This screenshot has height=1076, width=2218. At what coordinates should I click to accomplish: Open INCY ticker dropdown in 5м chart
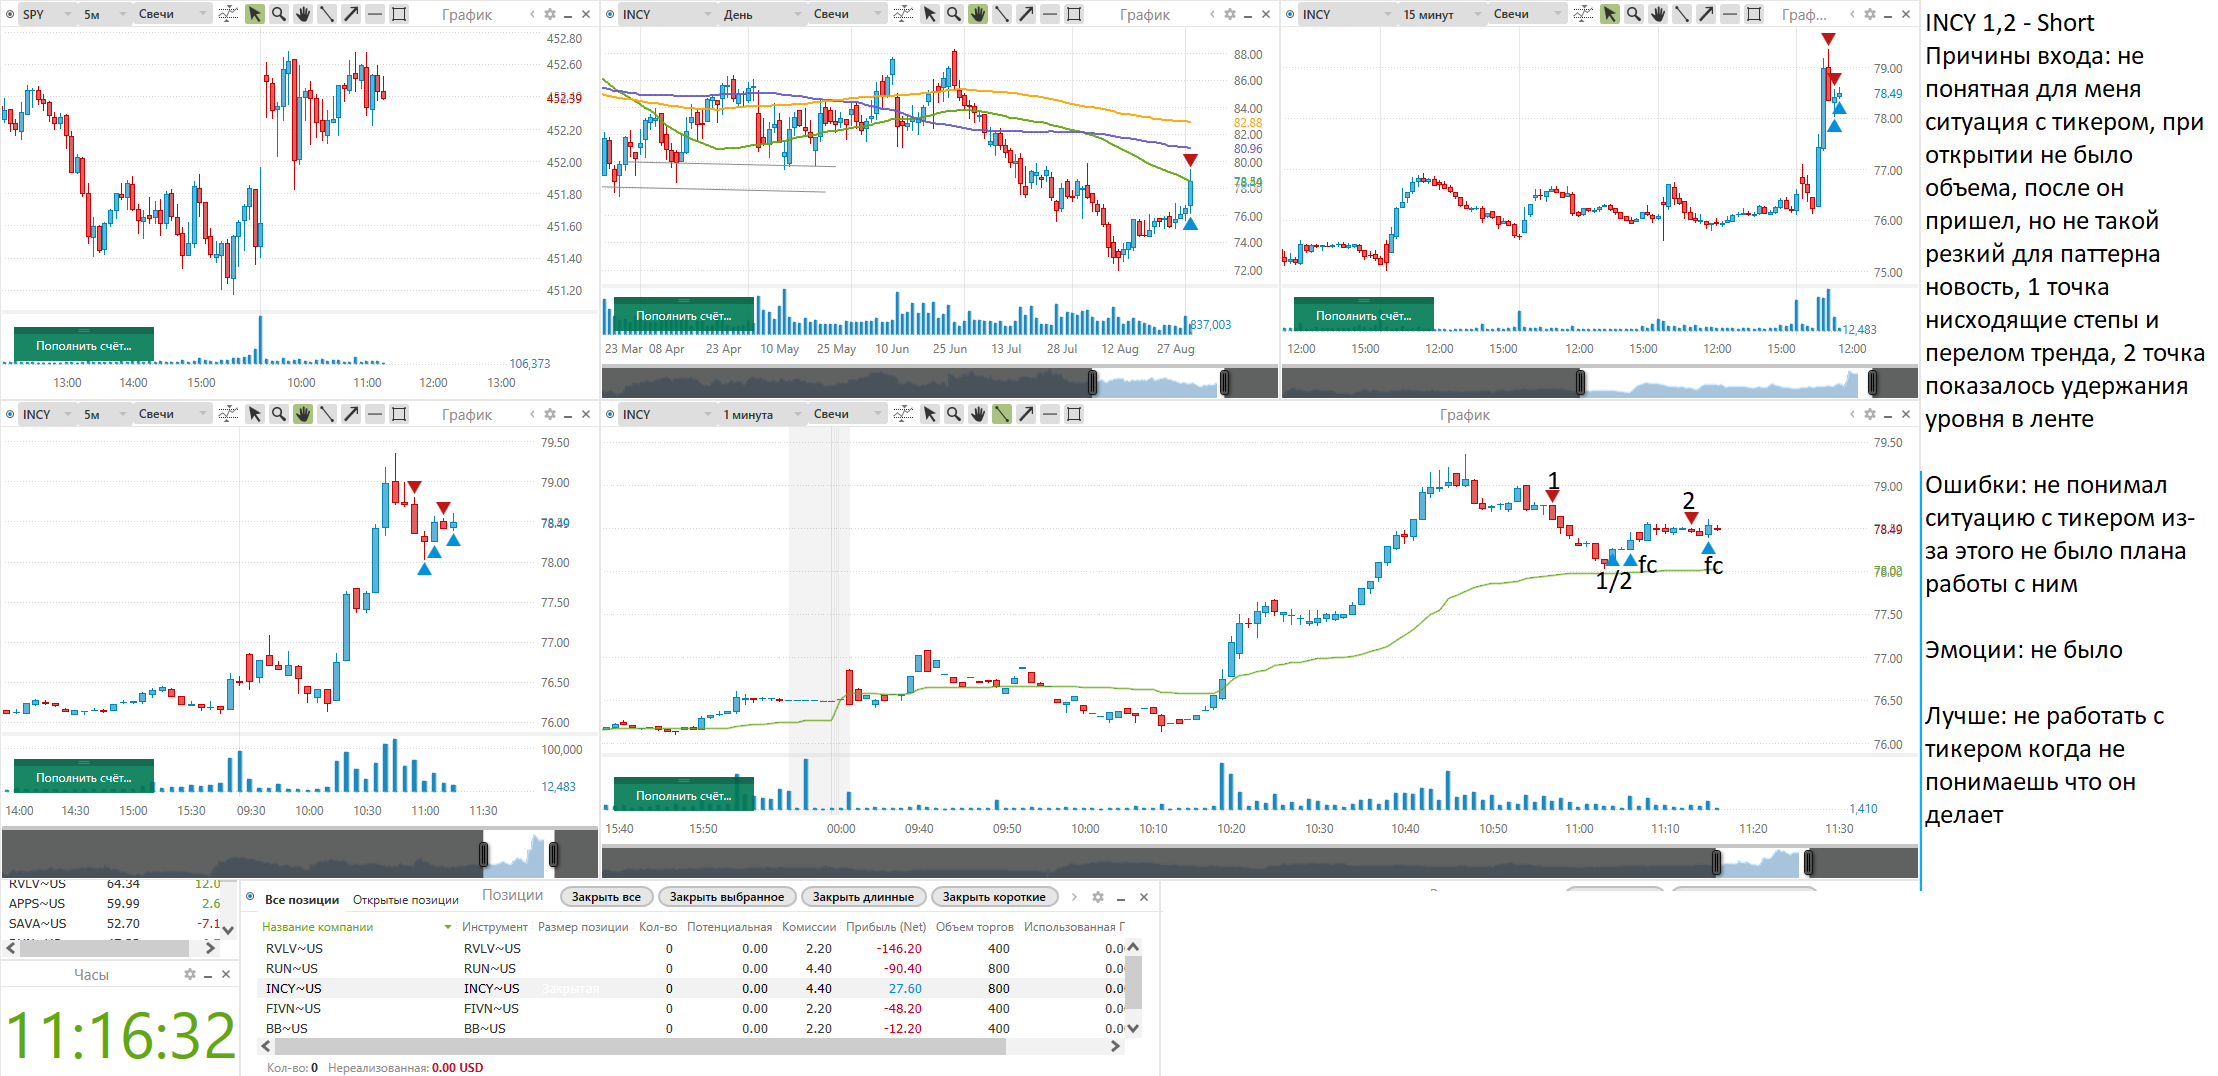click(47, 414)
